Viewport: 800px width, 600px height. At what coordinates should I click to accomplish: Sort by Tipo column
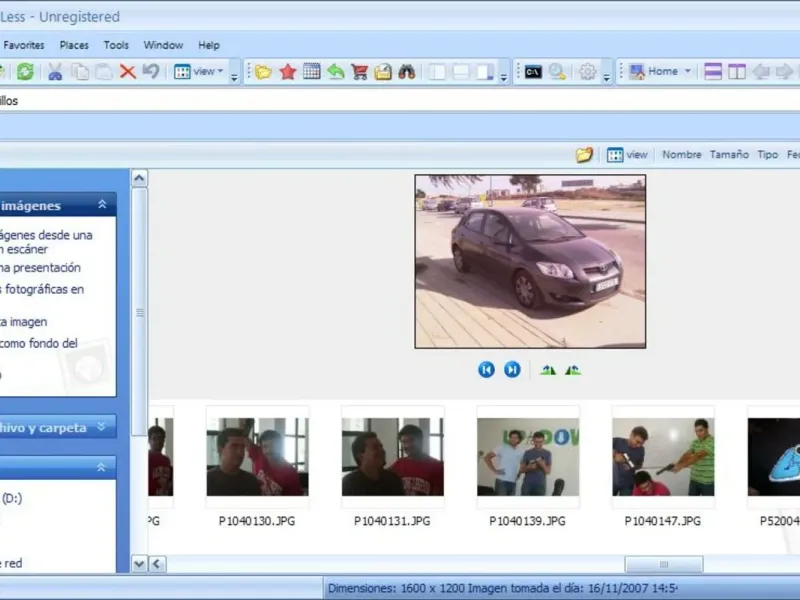coord(767,155)
